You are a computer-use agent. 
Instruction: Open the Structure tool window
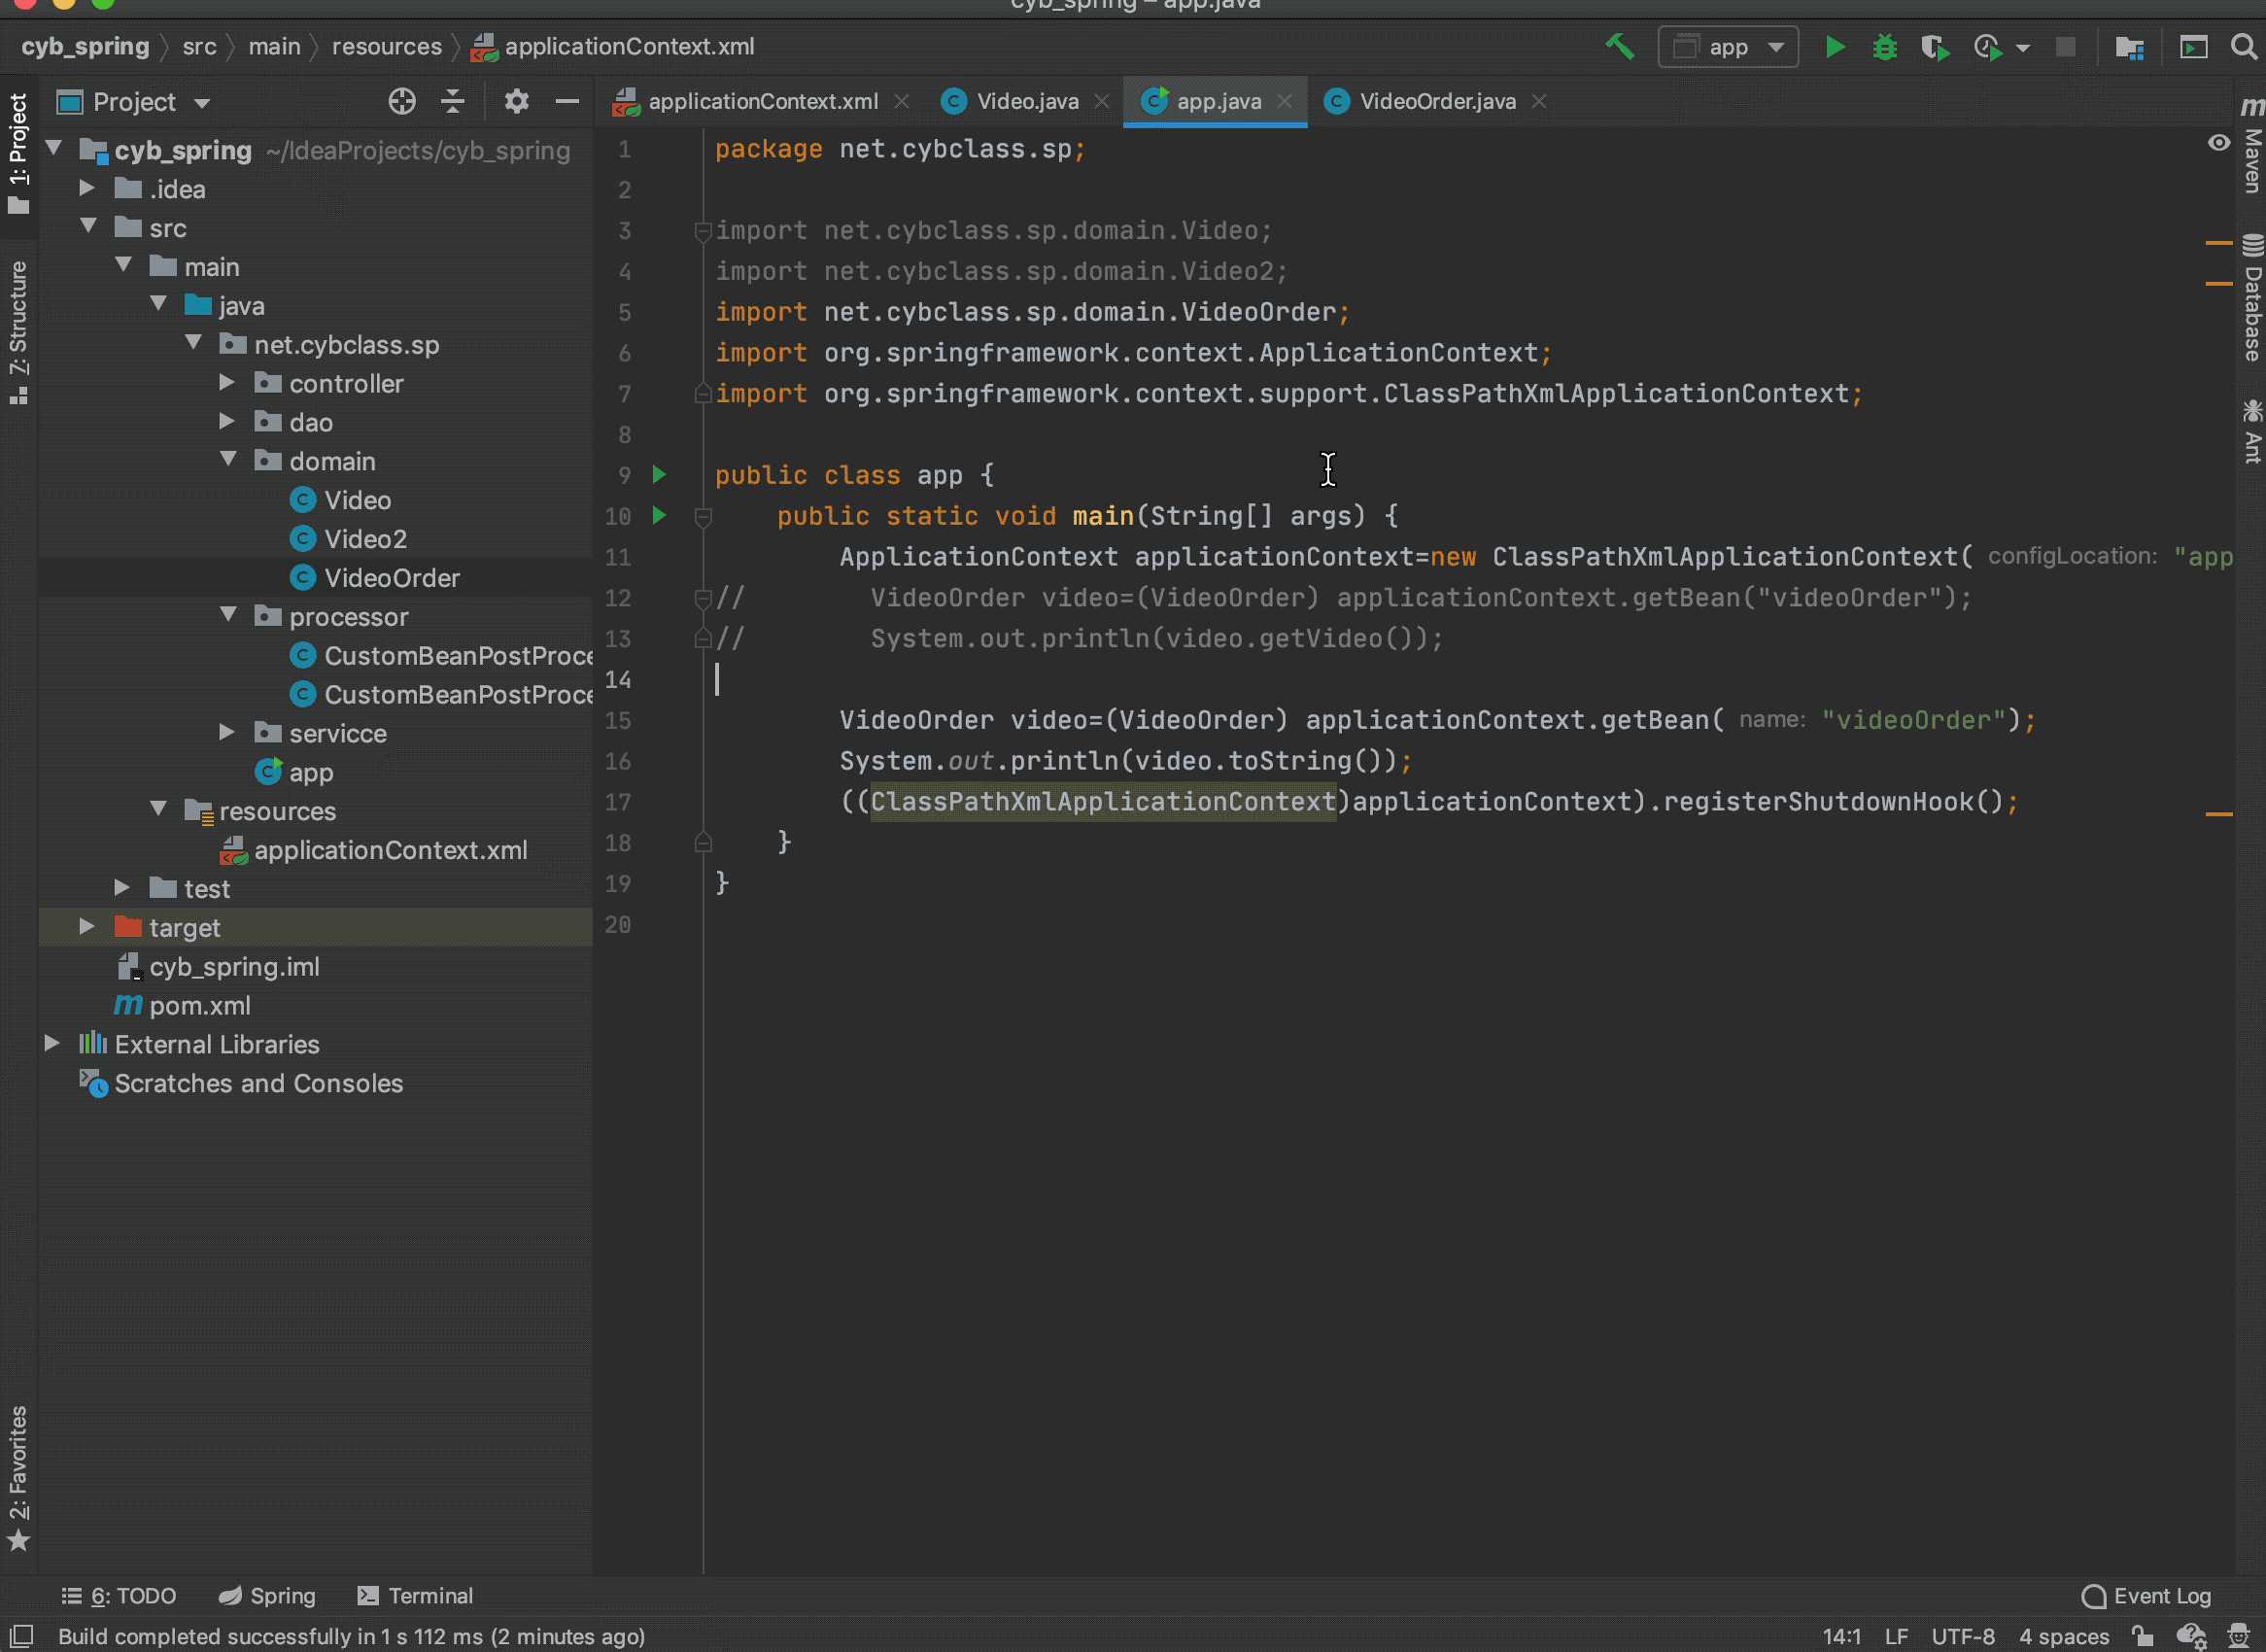(x=18, y=332)
